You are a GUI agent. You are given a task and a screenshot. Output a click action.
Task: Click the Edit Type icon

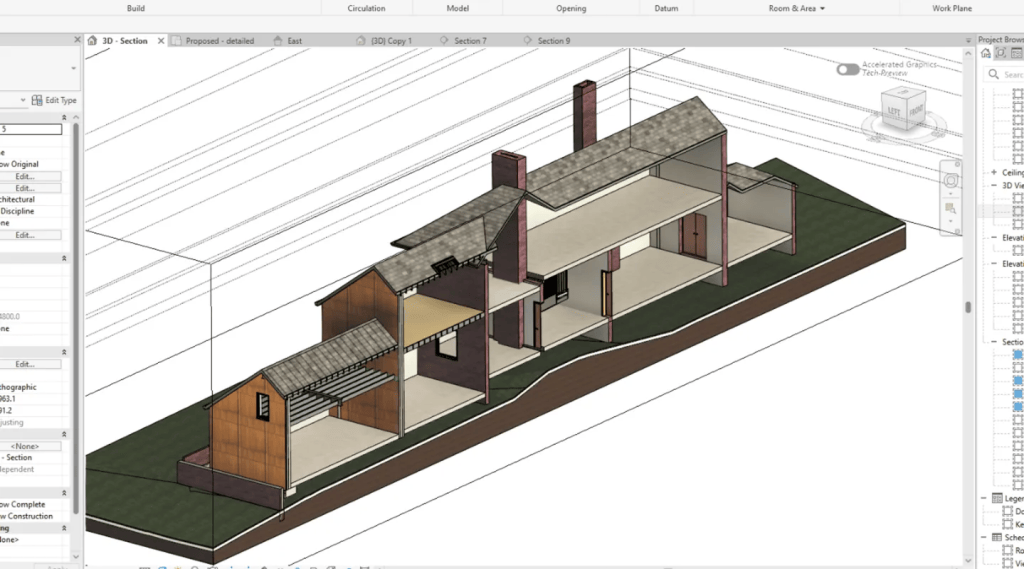pyautogui.click(x=37, y=100)
